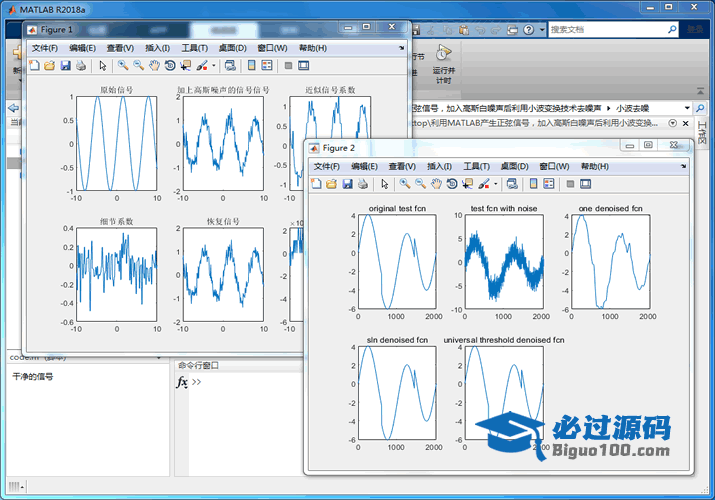This screenshot has height=500, width=715.
Task: Print Figure 2 with the printer icon
Action: click(x=363, y=184)
